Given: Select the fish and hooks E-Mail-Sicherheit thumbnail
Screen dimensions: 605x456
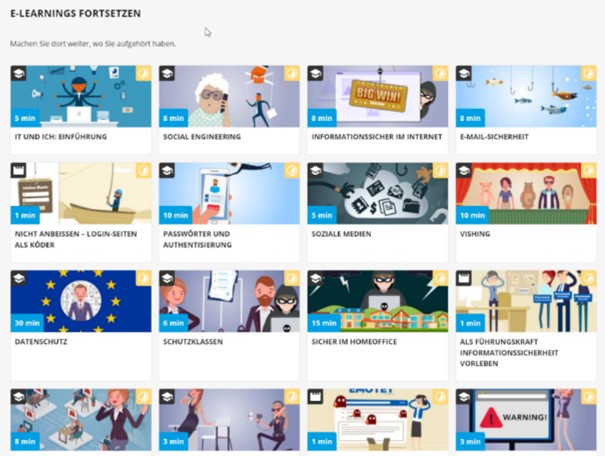Looking at the screenshot, I should click(526, 96).
